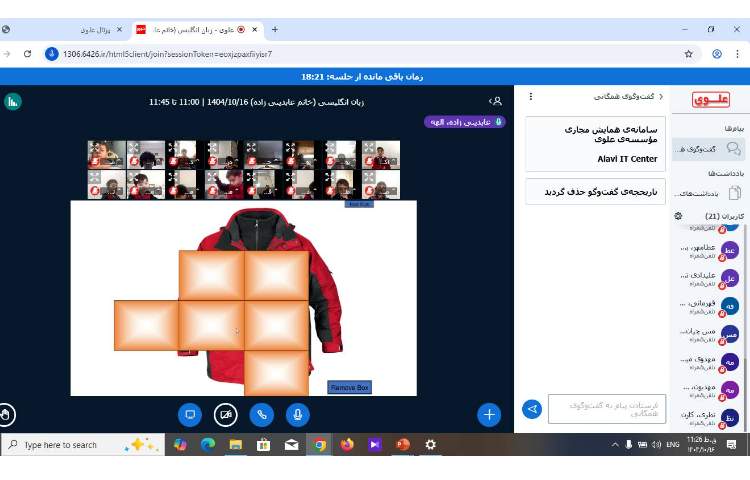Click the talking indicator for the presenter
This screenshot has width=750, height=480.
(x=464, y=122)
